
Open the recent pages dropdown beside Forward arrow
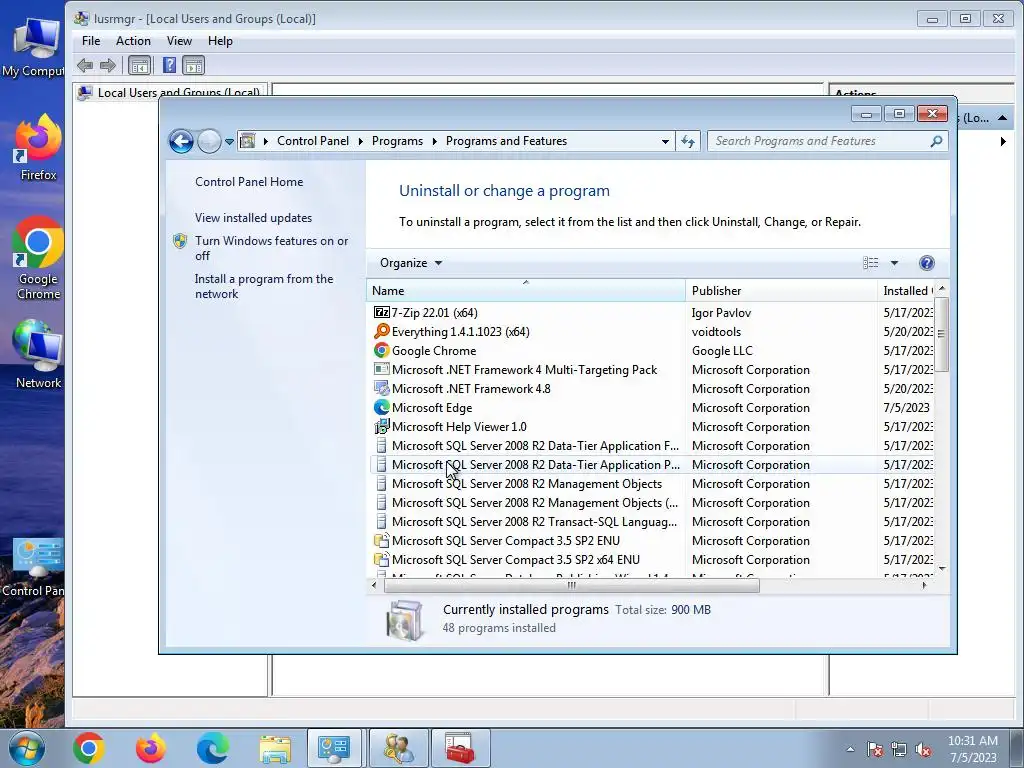click(229, 141)
